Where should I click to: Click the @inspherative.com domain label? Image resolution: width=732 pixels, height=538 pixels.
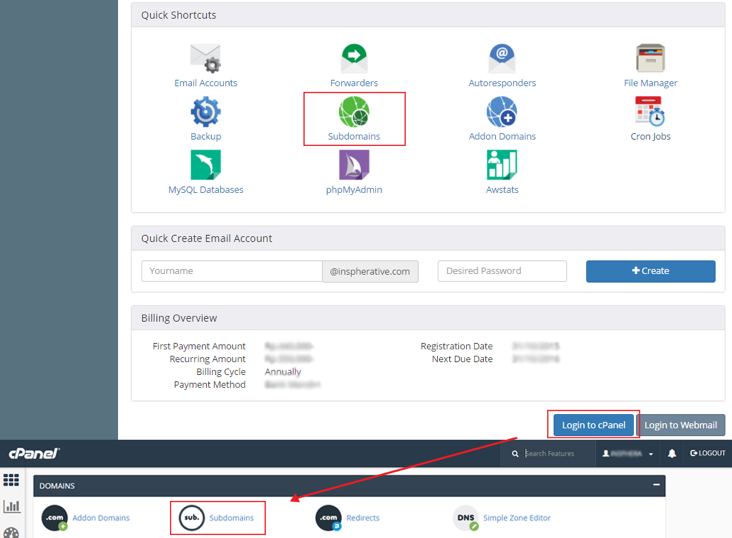(370, 271)
